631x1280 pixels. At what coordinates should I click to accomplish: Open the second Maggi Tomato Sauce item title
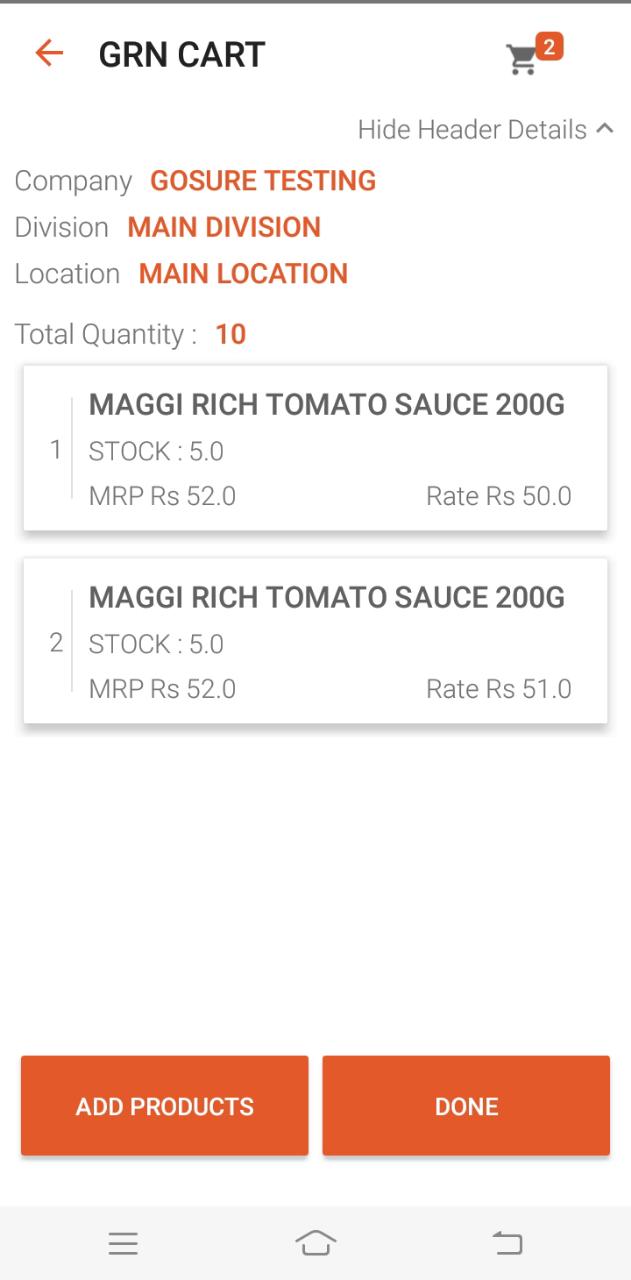coord(326,598)
